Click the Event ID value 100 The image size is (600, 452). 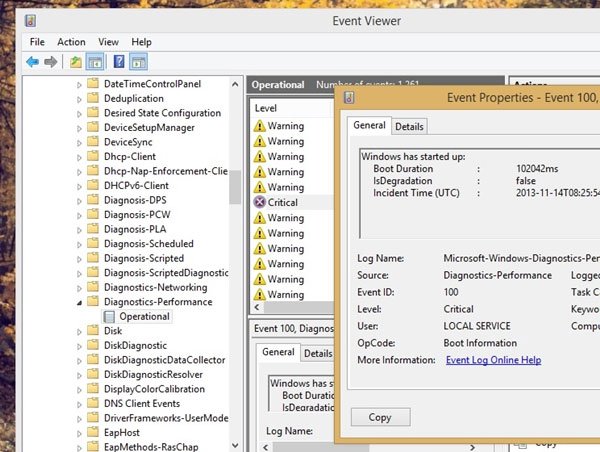point(451,292)
